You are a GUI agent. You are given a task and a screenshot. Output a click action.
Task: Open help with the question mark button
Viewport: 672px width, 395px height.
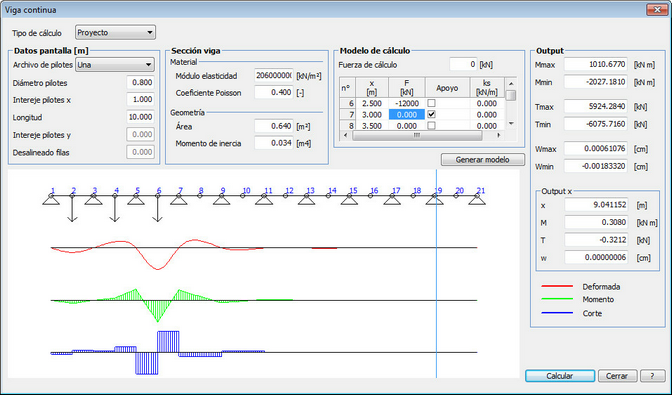coord(652,376)
